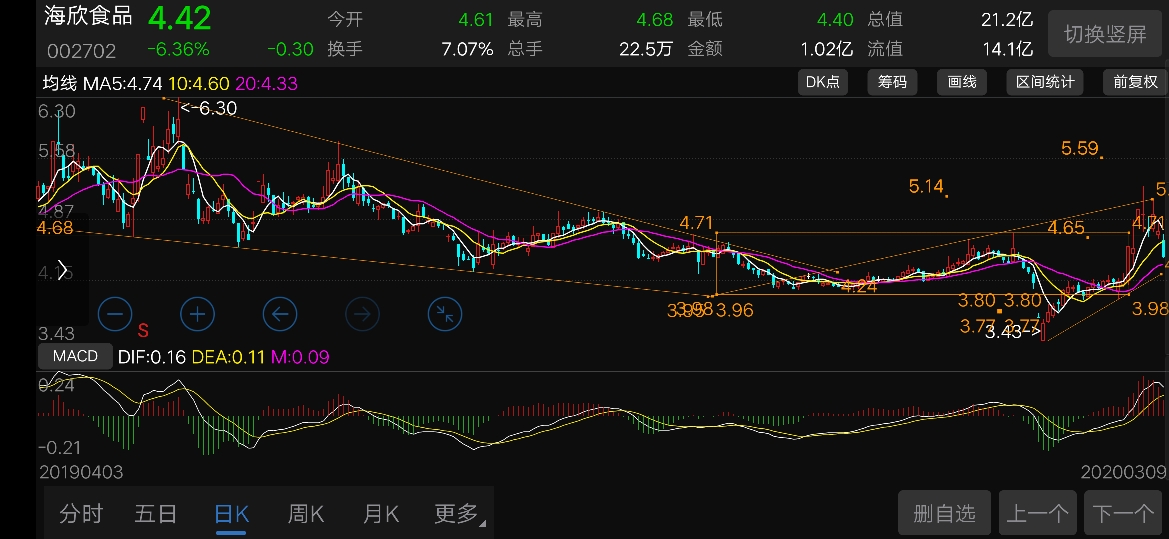Viewport: 1169px width, 539px height.
Task: Zoom in chart with plus icon
Action: tap(198, 314)
